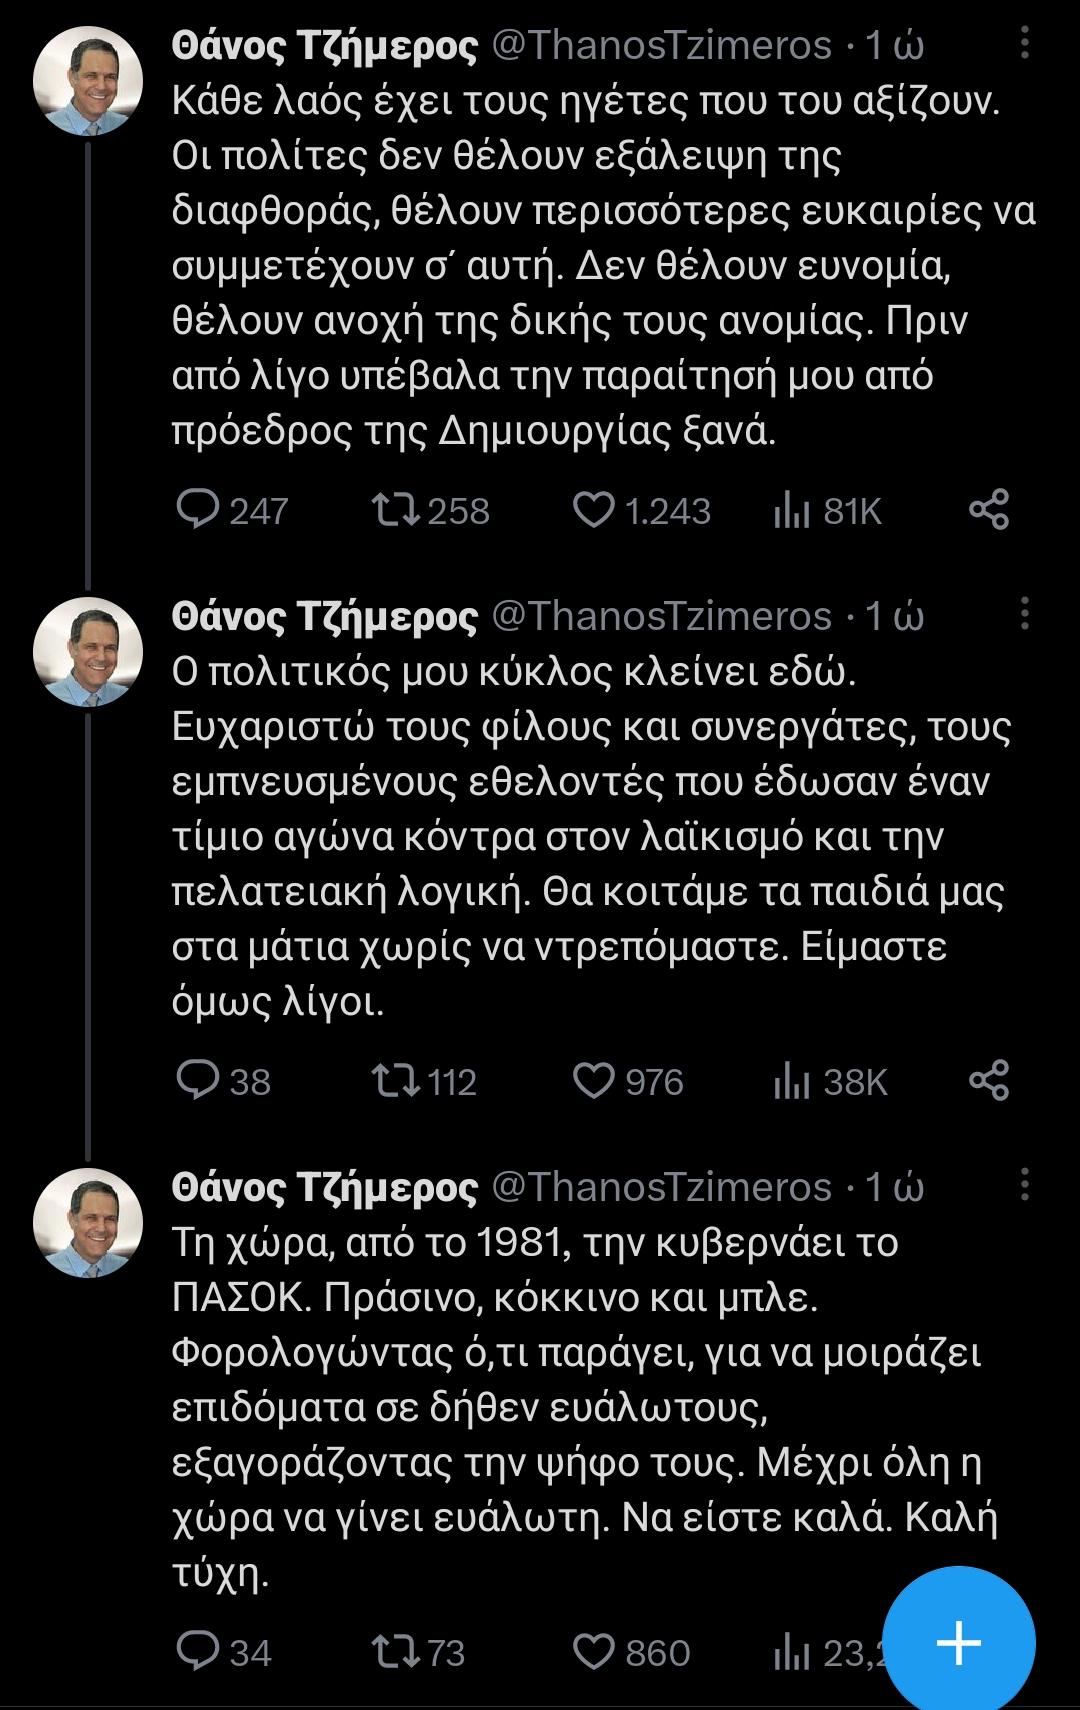Open profile picture on the first tweet

pos(88,81)
